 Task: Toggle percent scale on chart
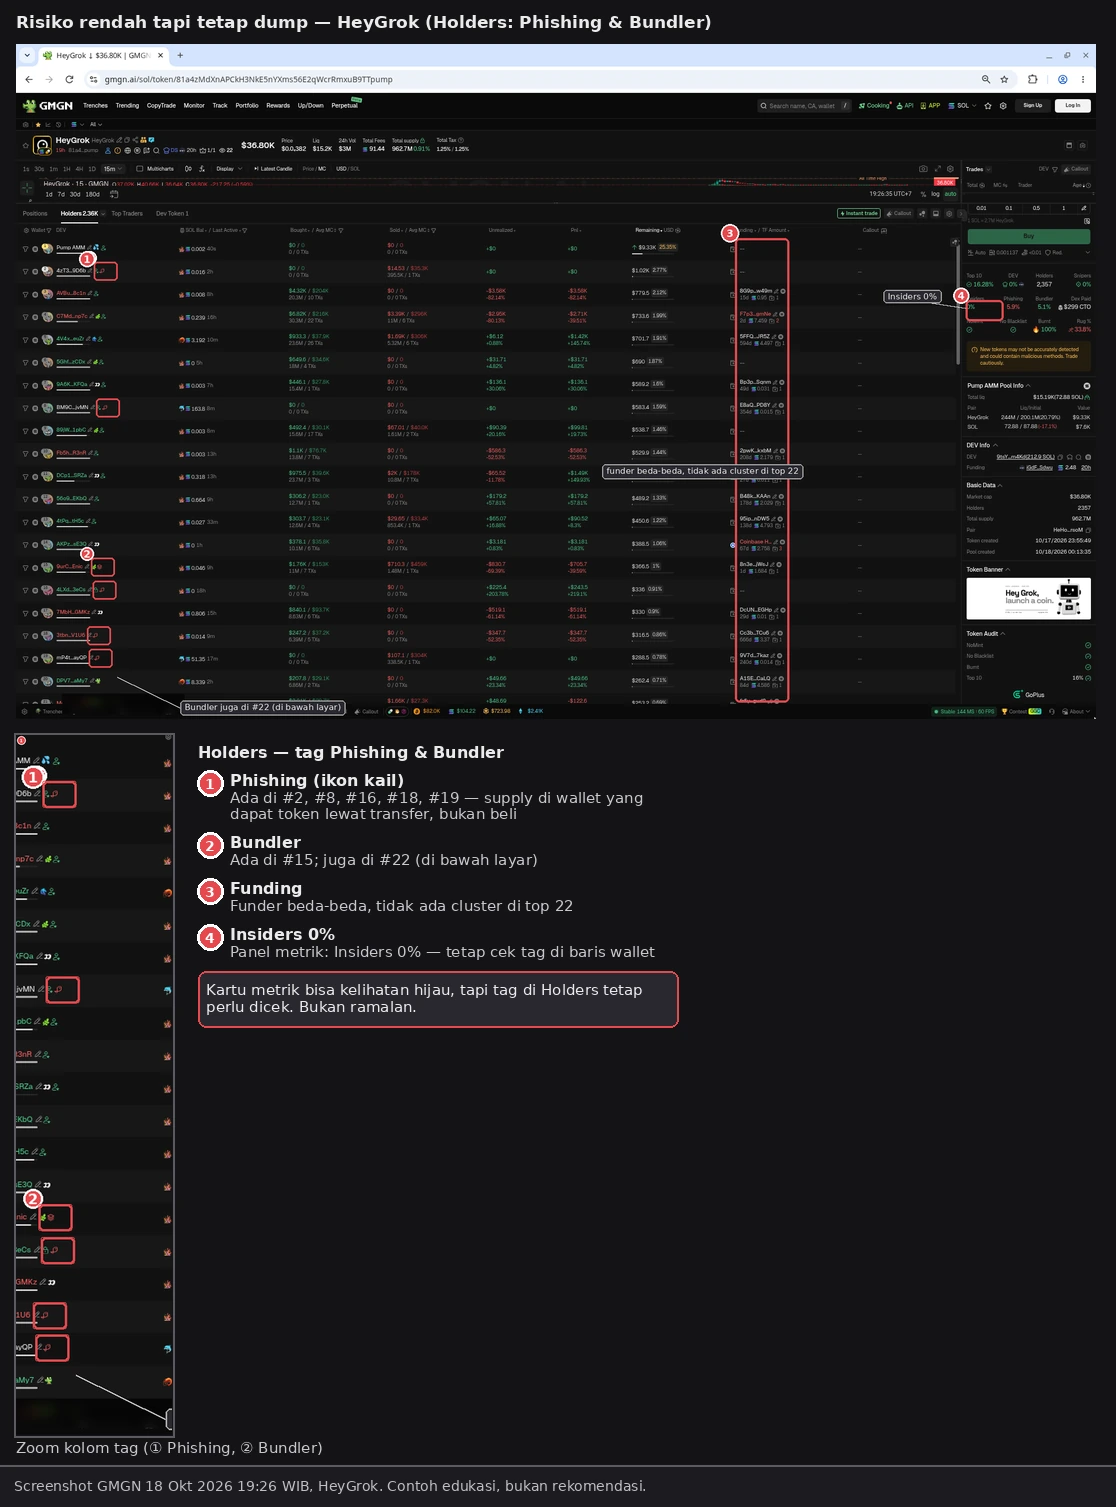tap(923, 194)
